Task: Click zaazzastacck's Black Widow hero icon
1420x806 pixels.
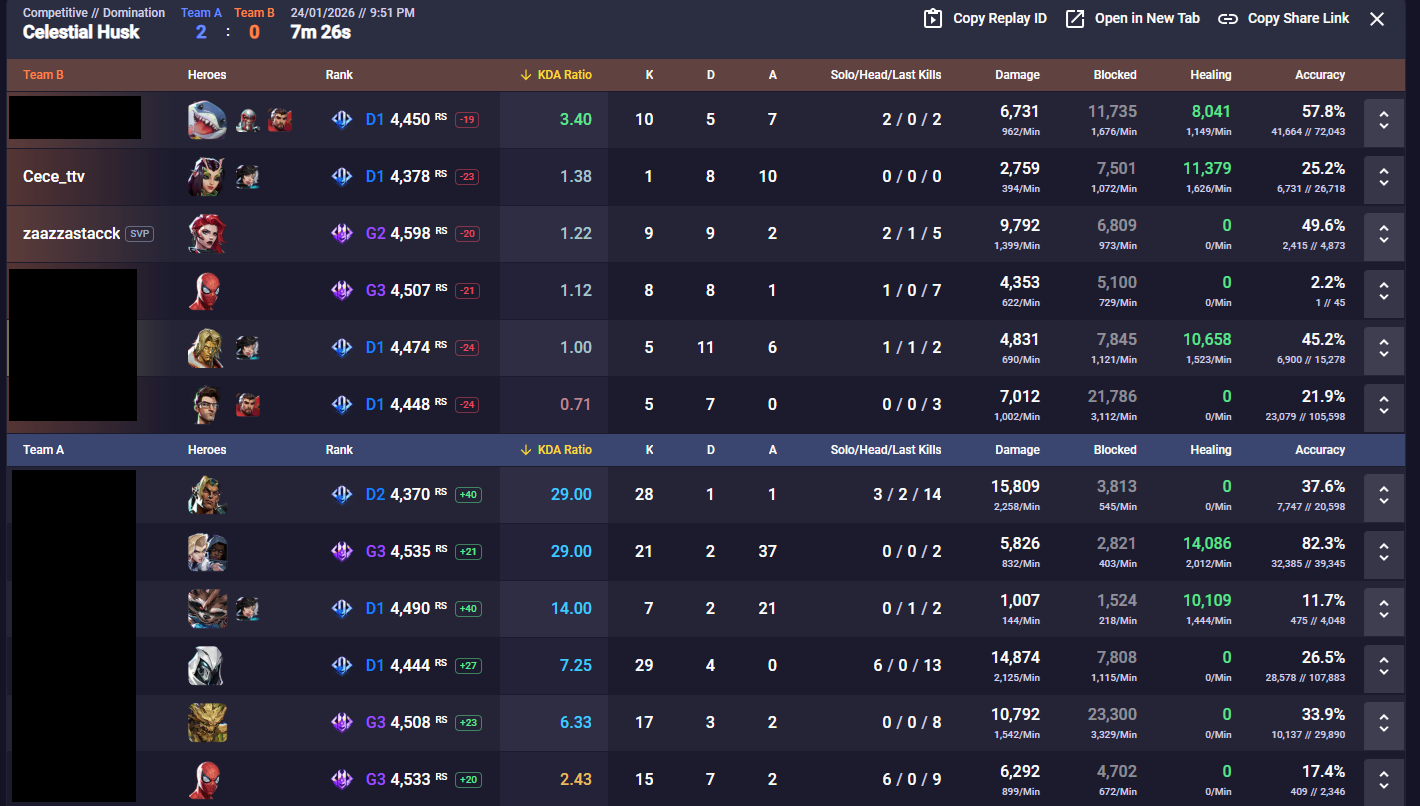Action: pos(207,234)
